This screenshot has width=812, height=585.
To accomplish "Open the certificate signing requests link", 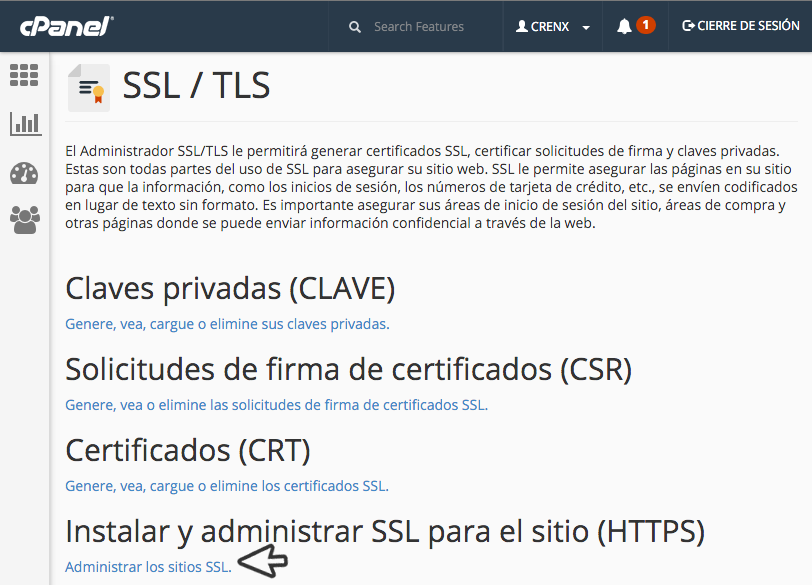I will [x=276, y=405].
